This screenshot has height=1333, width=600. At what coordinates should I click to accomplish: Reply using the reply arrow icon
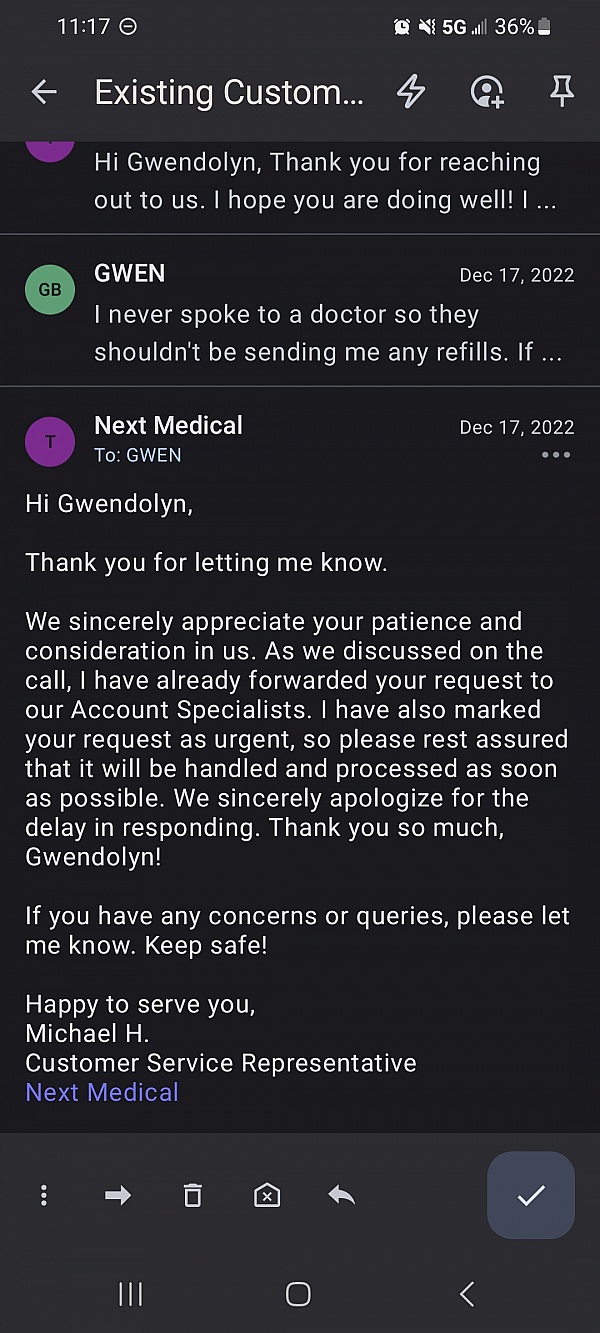[x=340, y=1195]
